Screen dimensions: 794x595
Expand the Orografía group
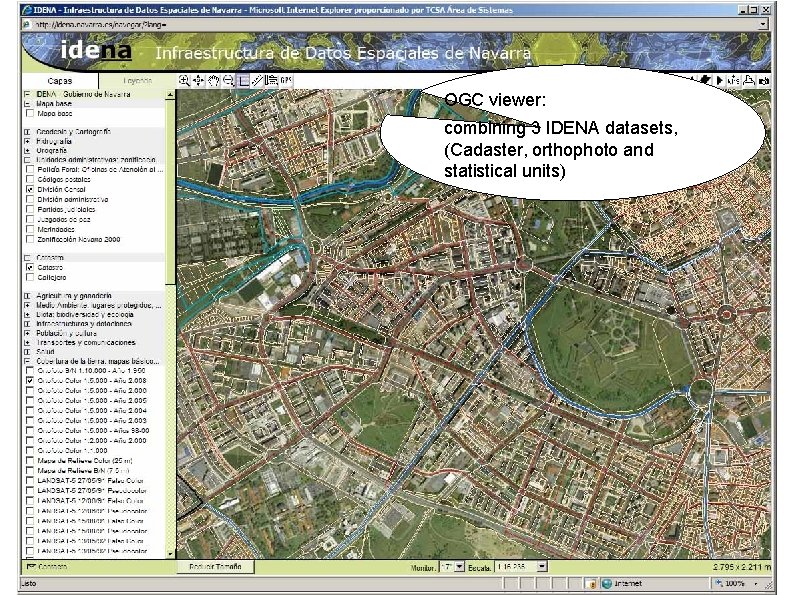point(27,150)
